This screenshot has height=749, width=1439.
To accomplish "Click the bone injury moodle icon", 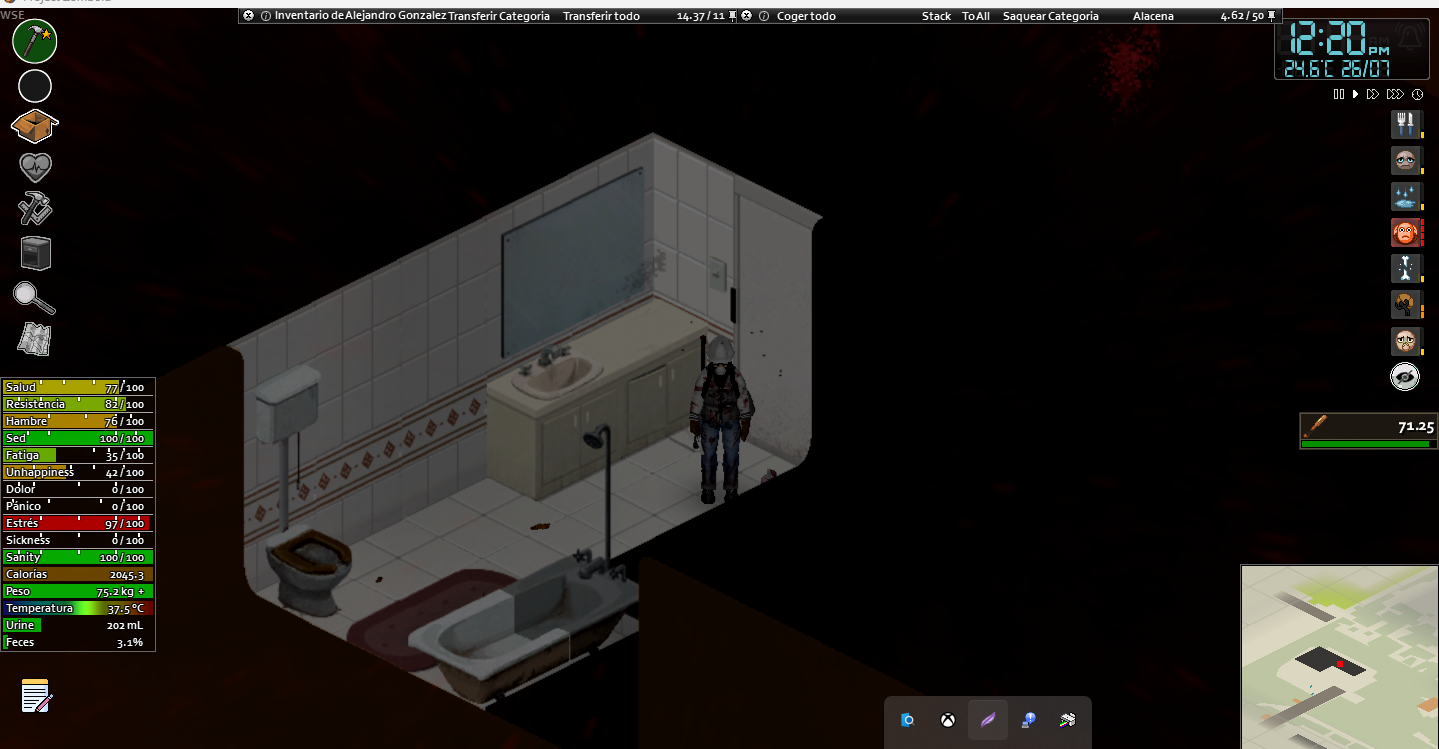I will coord(1406,269).
